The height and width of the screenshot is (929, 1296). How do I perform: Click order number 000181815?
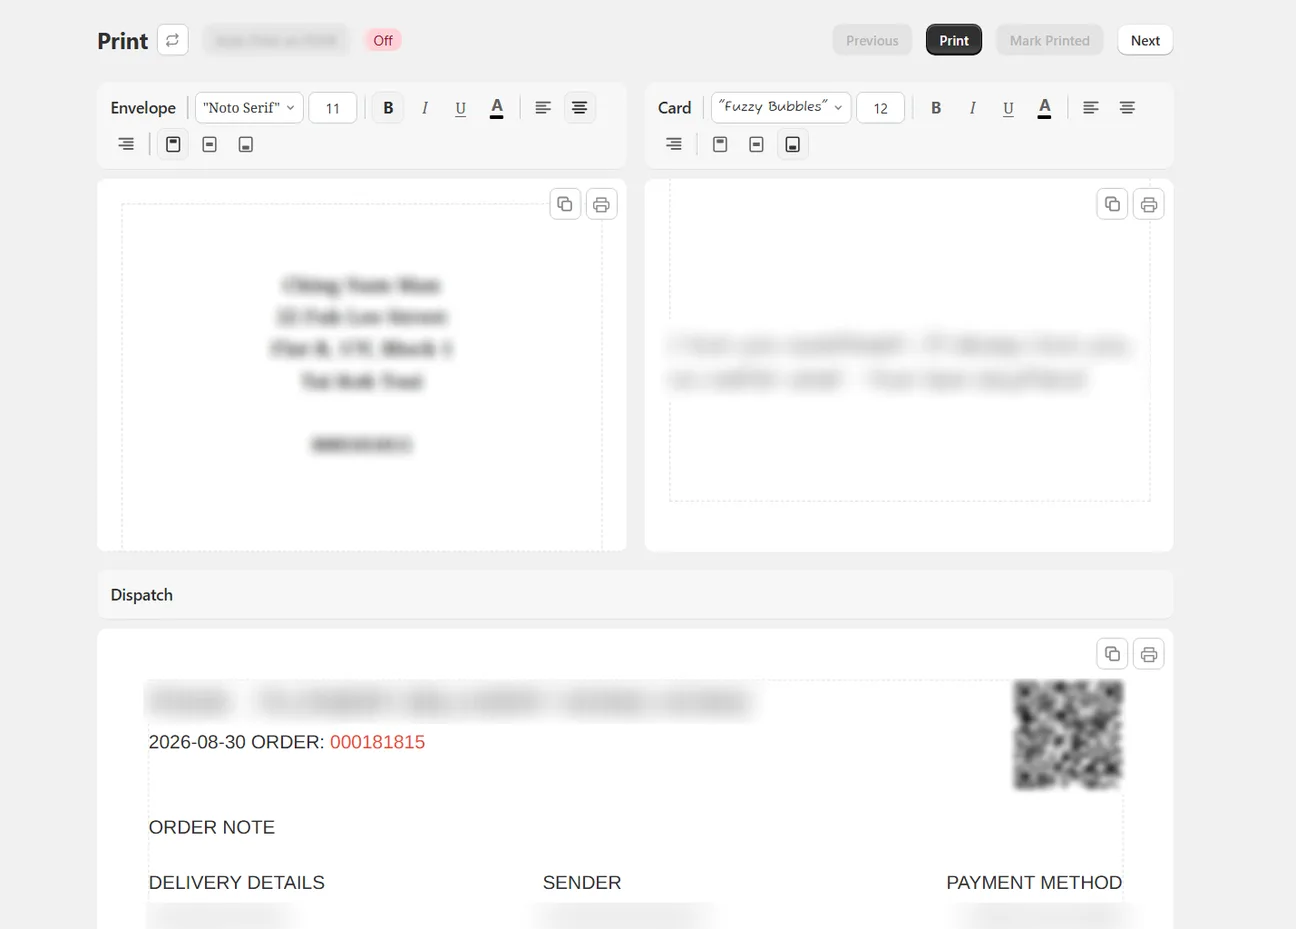point(377,742)
